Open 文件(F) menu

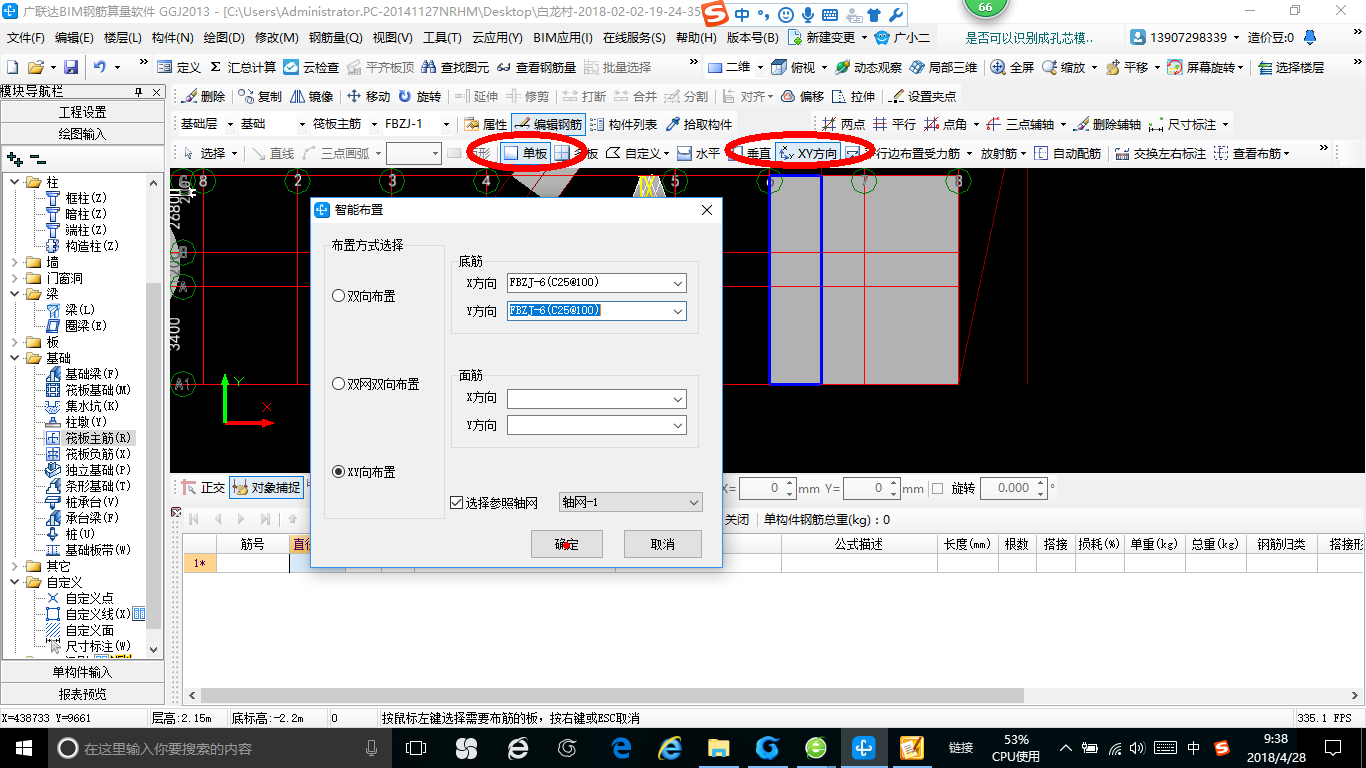[26, 37]
